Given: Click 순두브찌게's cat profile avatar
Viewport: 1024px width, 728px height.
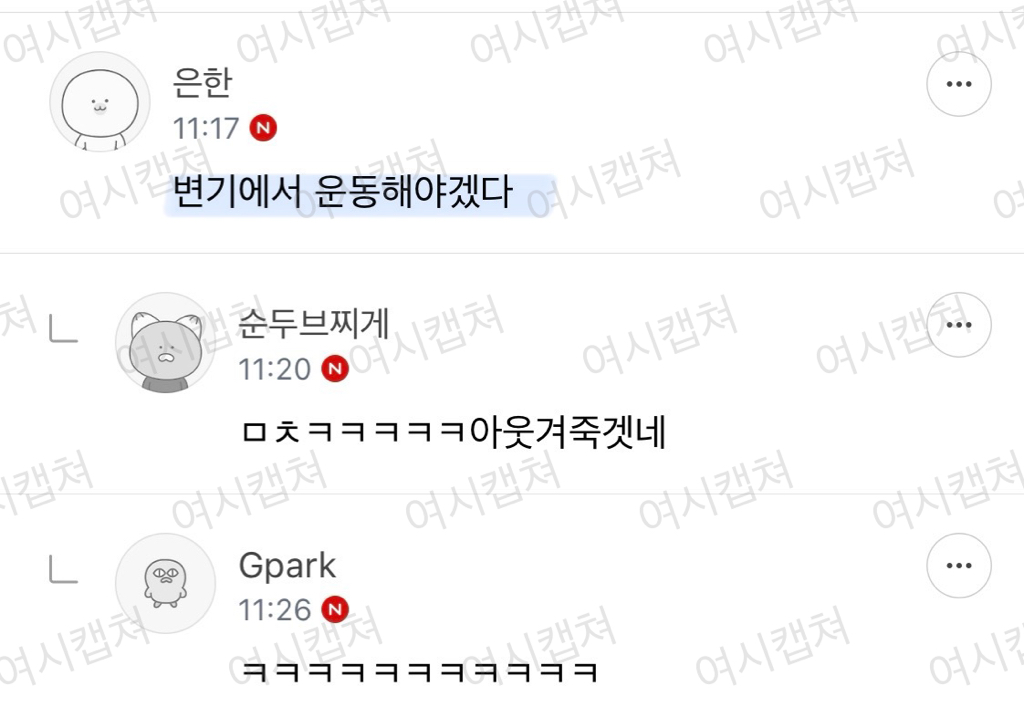Looking at the screenshot, I should coord(165,343).
